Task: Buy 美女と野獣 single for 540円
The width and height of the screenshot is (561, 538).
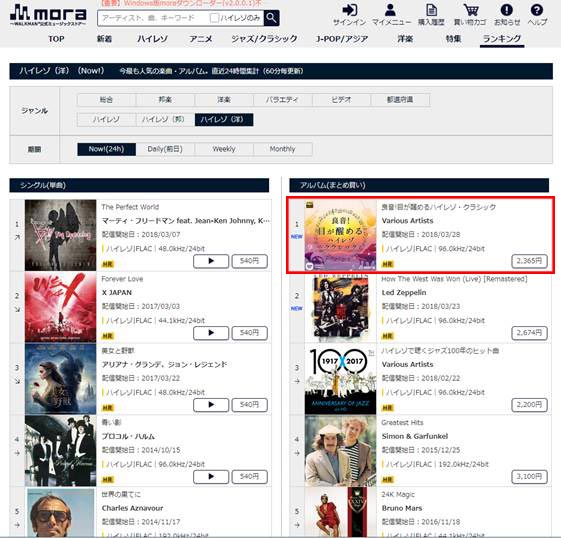Action: tap(249, 405)
